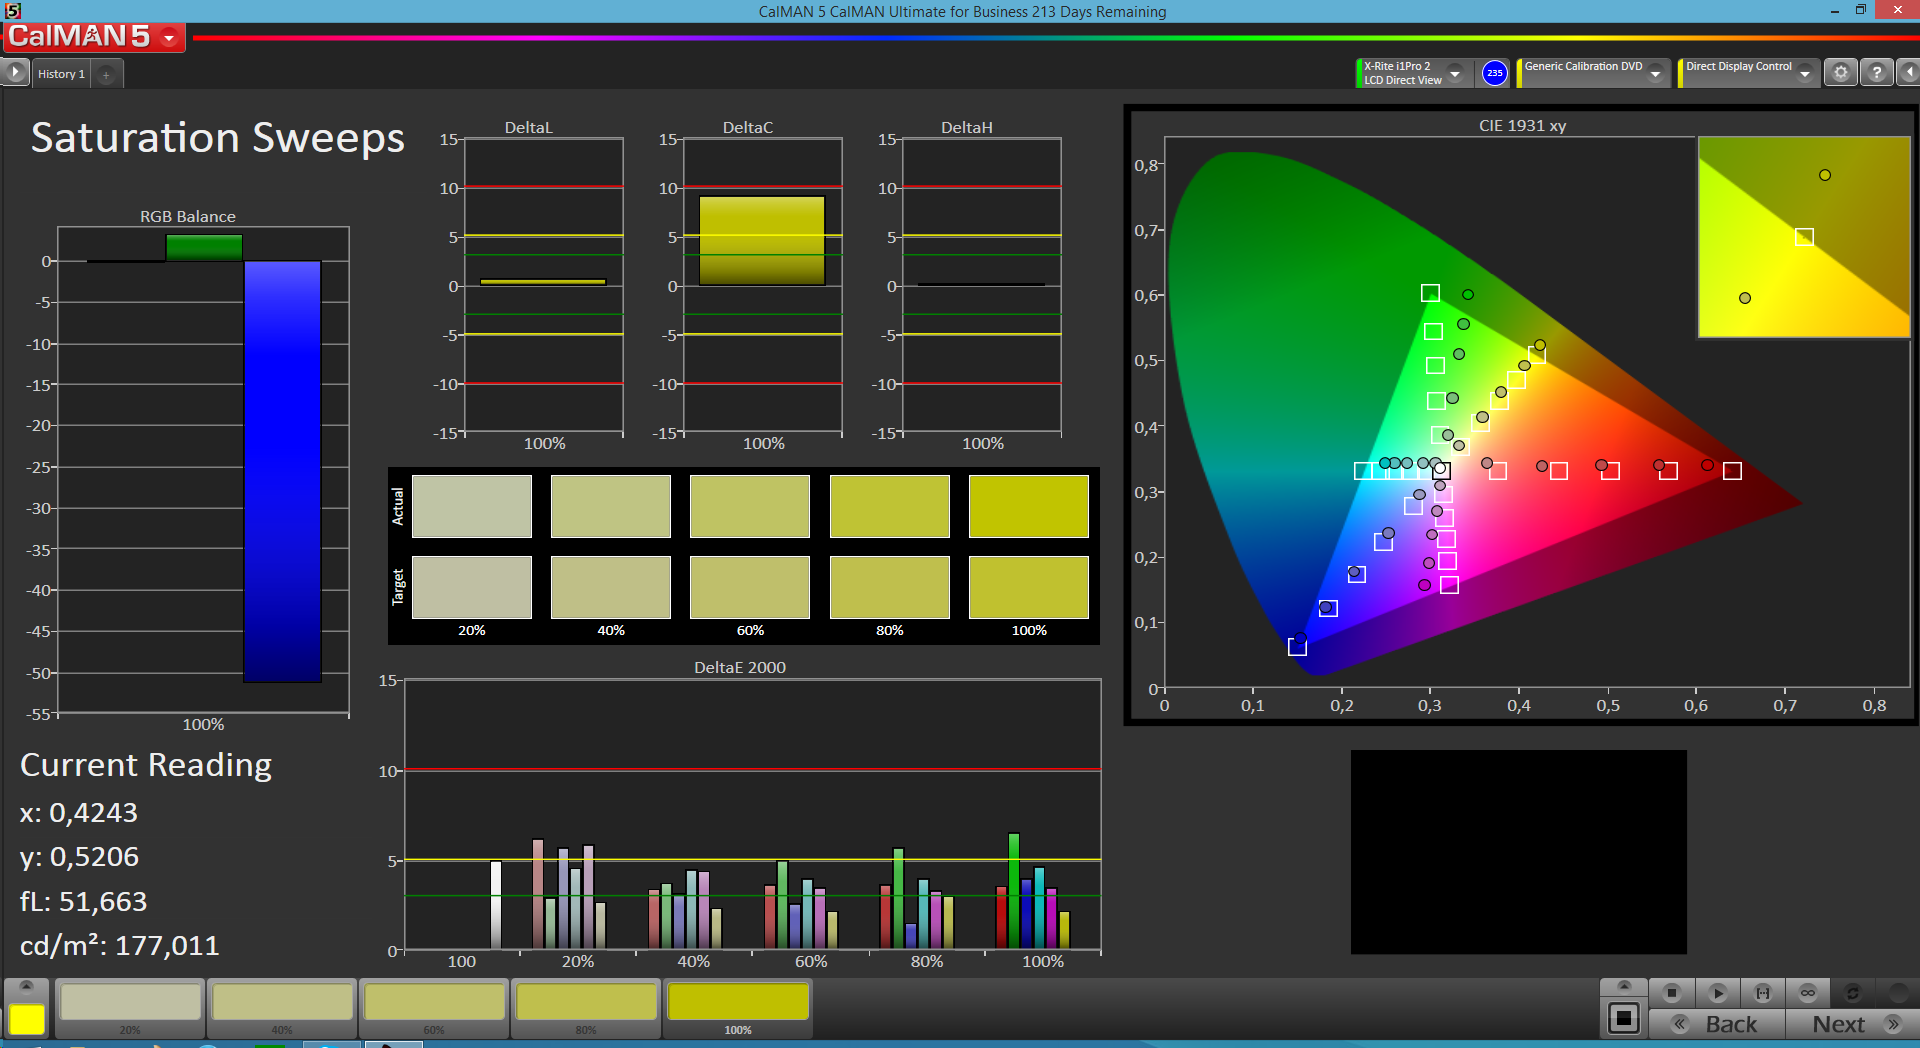Viewport: 1920px width, 1048px height.
Task: Expand the Direct Display Control dropdown
Action: 1804,73
